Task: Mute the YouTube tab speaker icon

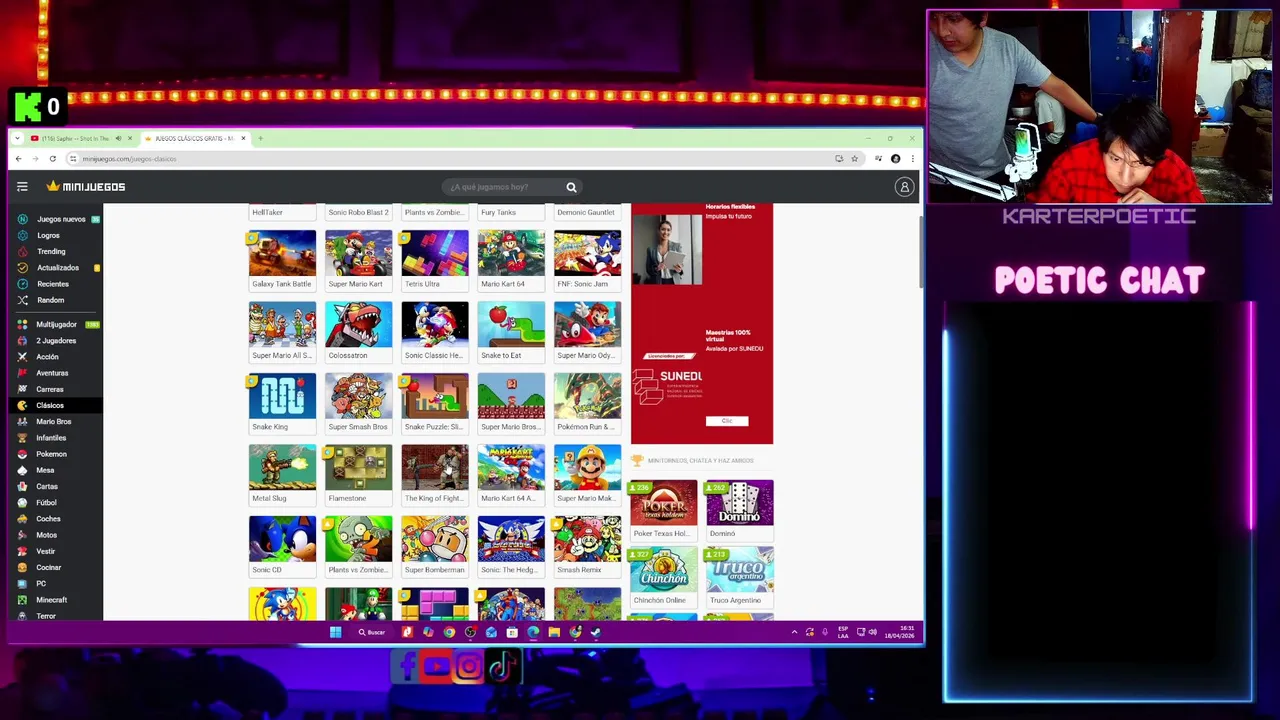Action: 118,138
